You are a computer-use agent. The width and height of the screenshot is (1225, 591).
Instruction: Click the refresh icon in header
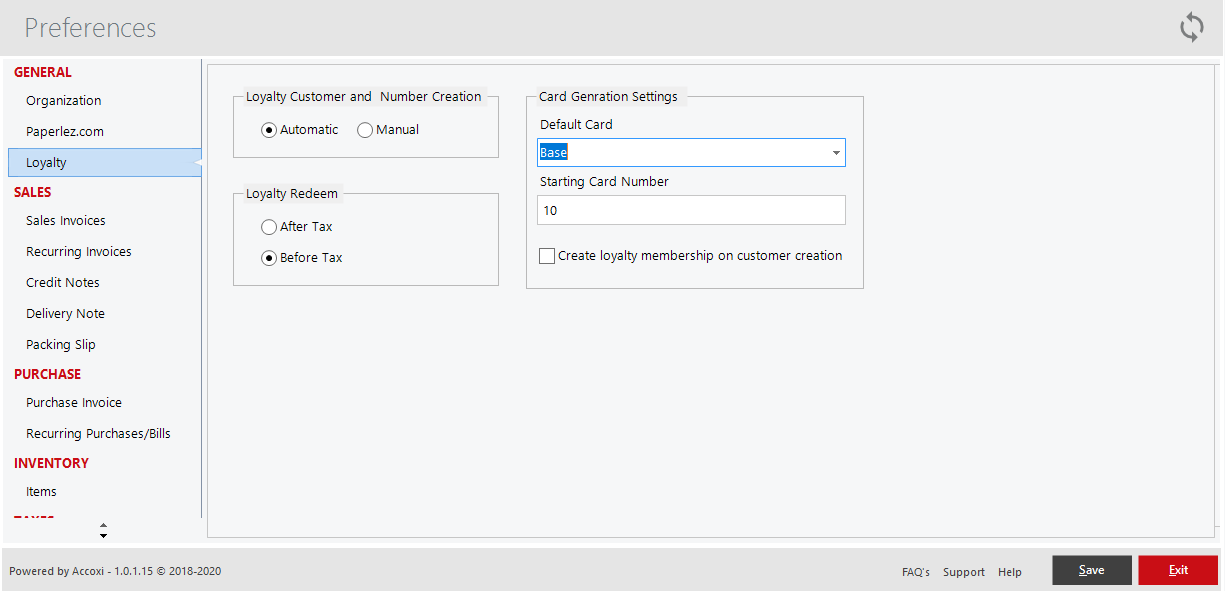click(x=1191, y=27)
